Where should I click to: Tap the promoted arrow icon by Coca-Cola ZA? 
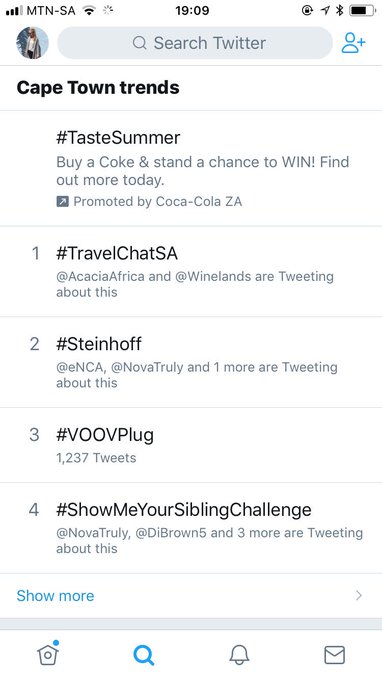coord(62,202)
